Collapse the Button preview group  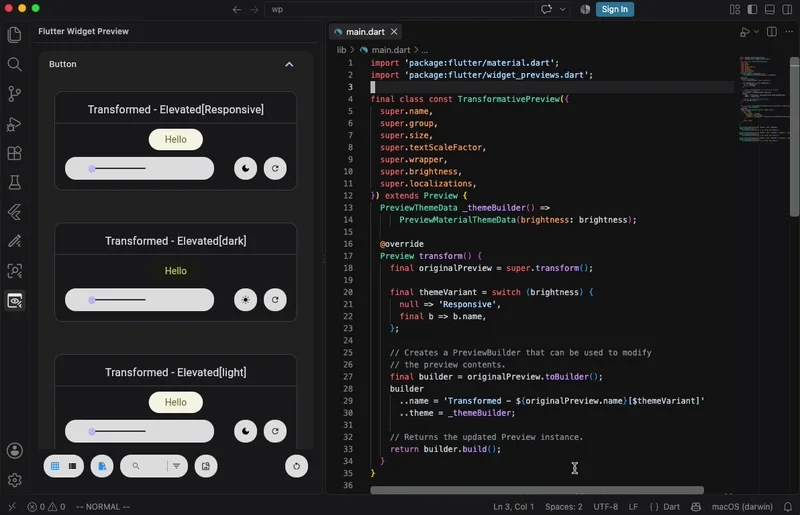click(289, 64)
